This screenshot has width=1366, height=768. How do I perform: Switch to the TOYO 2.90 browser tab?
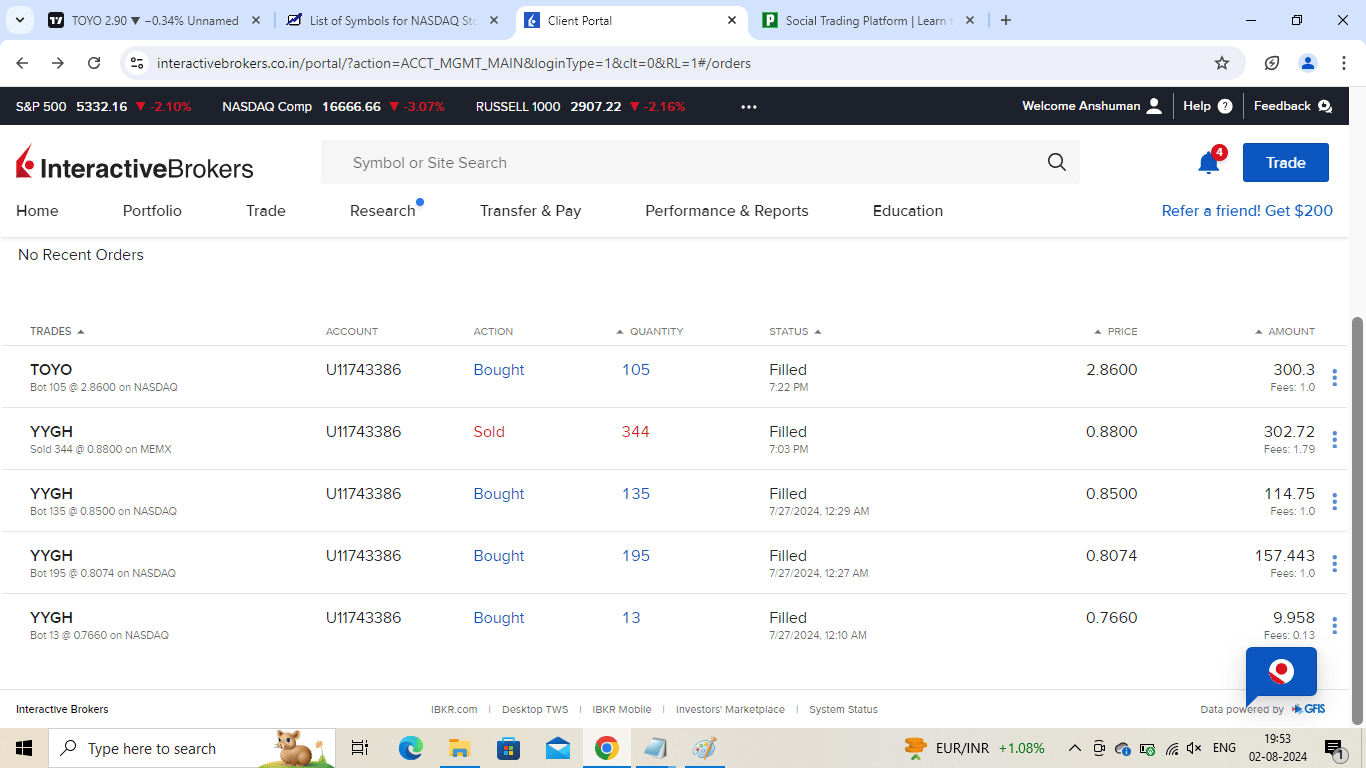pyautogui.click(x=156, y=20)
